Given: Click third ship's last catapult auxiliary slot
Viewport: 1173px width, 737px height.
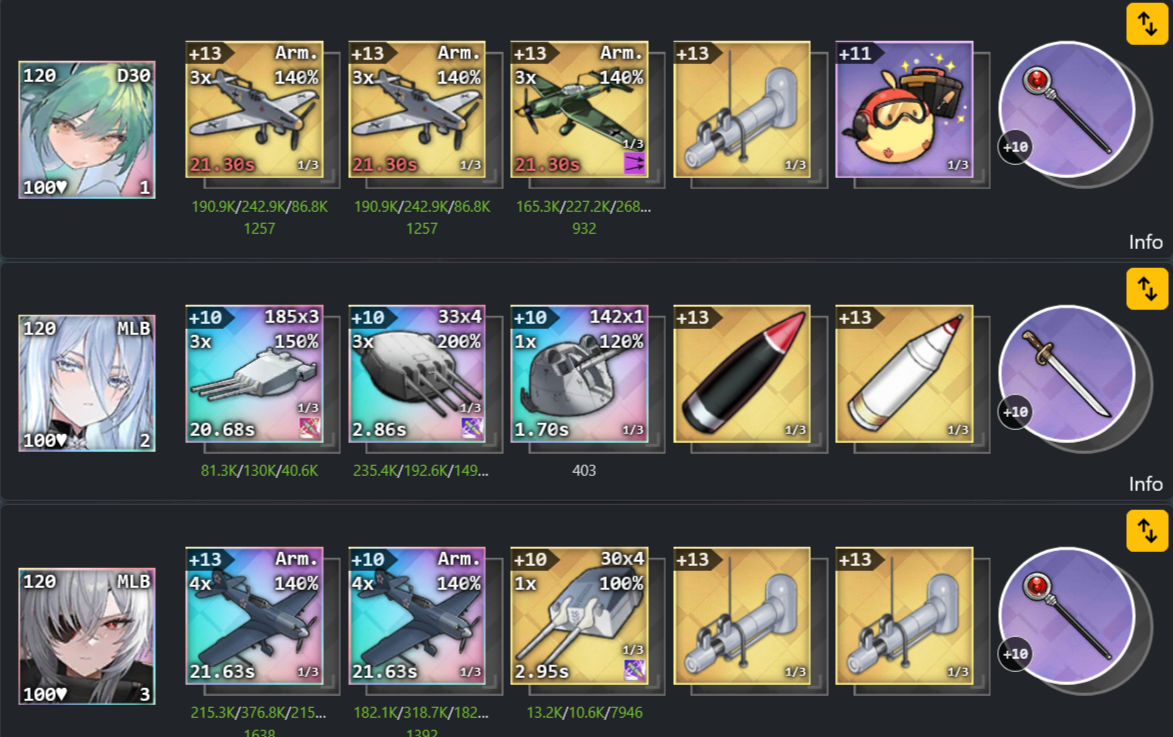Looking at the screenshot, I should pos(904,616).
